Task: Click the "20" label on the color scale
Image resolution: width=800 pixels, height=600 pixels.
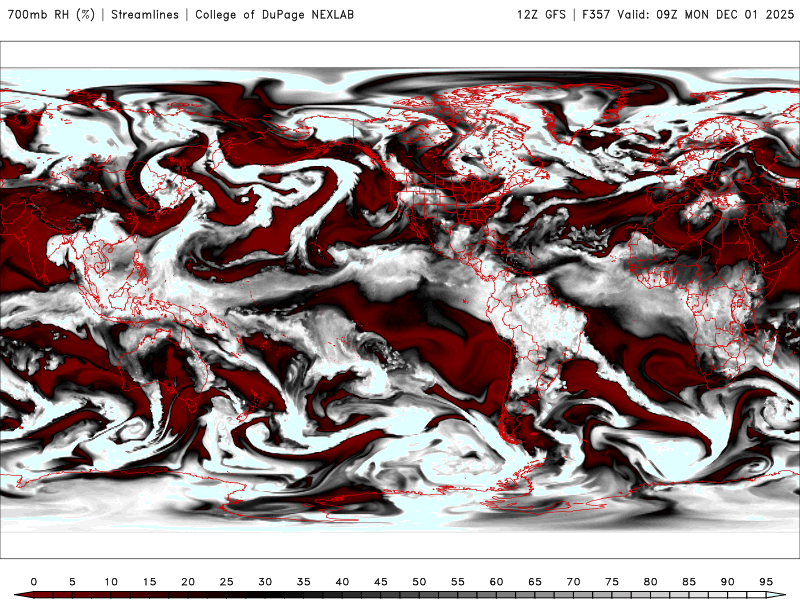Action: pos(188,582)
